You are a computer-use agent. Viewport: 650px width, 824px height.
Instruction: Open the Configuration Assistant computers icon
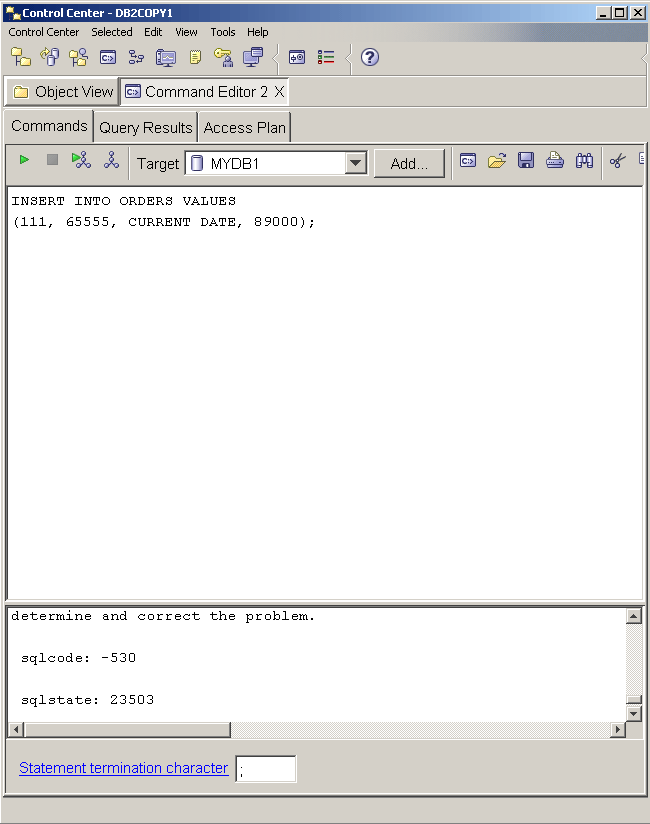tap(253, 57)
